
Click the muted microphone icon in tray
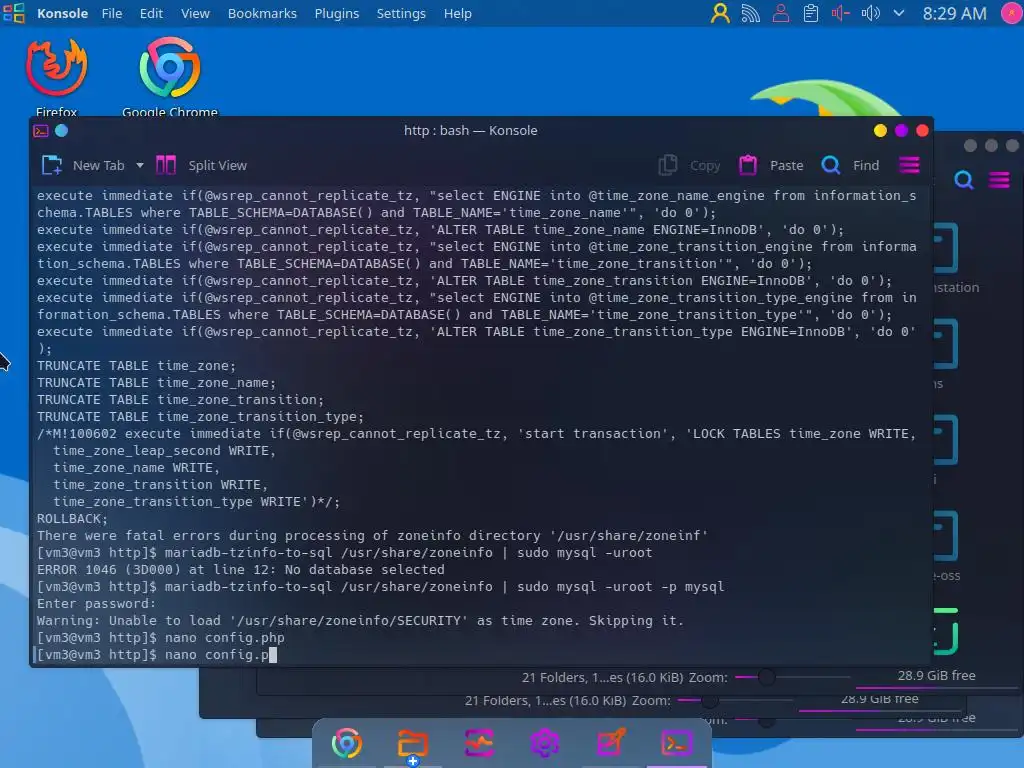[x=840, y=13]
